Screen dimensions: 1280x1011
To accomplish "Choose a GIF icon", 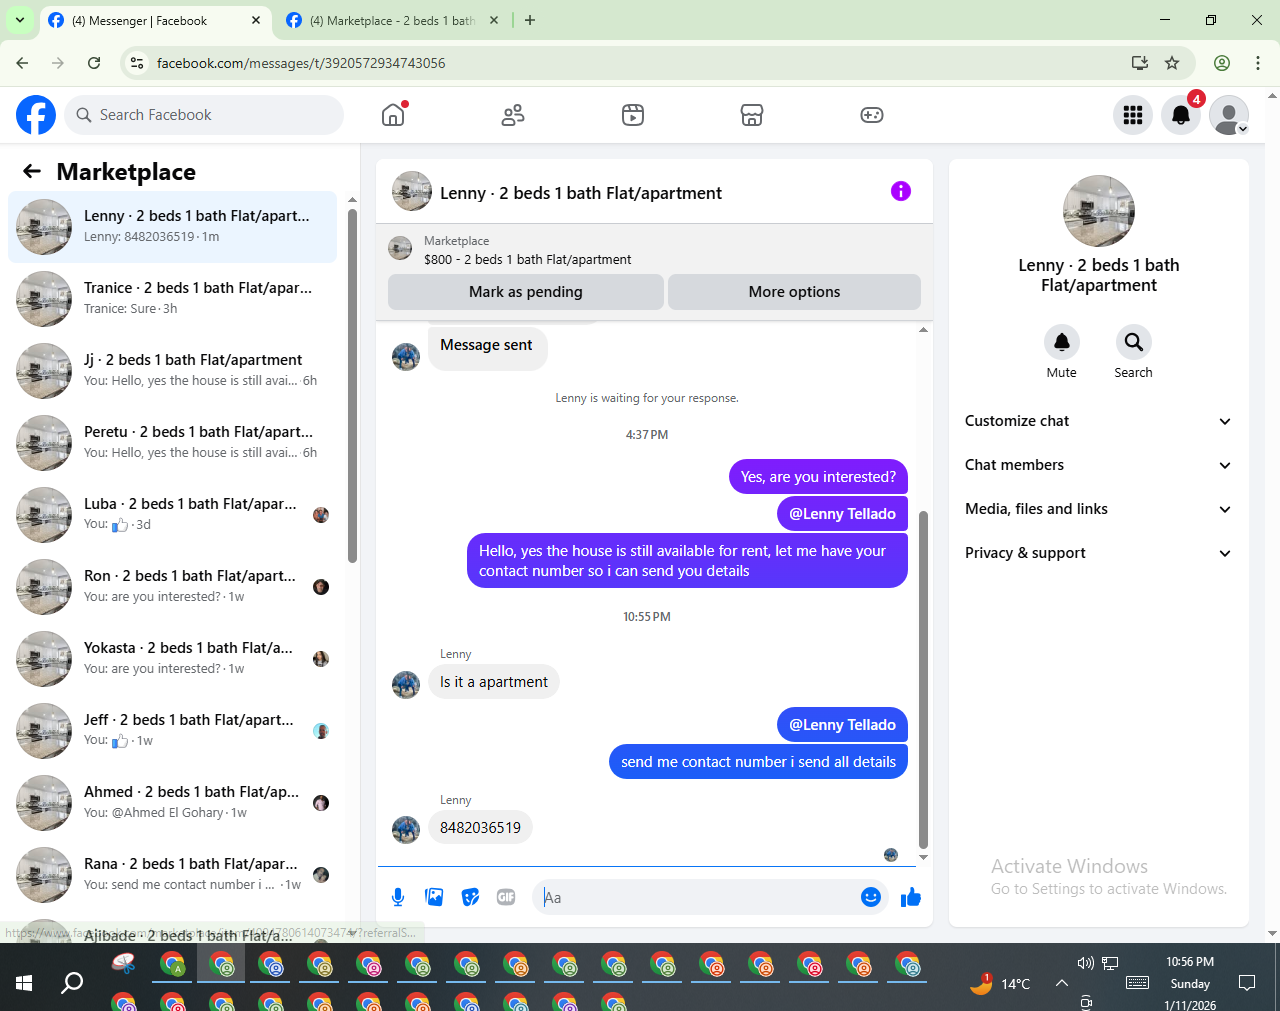I will coord(506,897).
